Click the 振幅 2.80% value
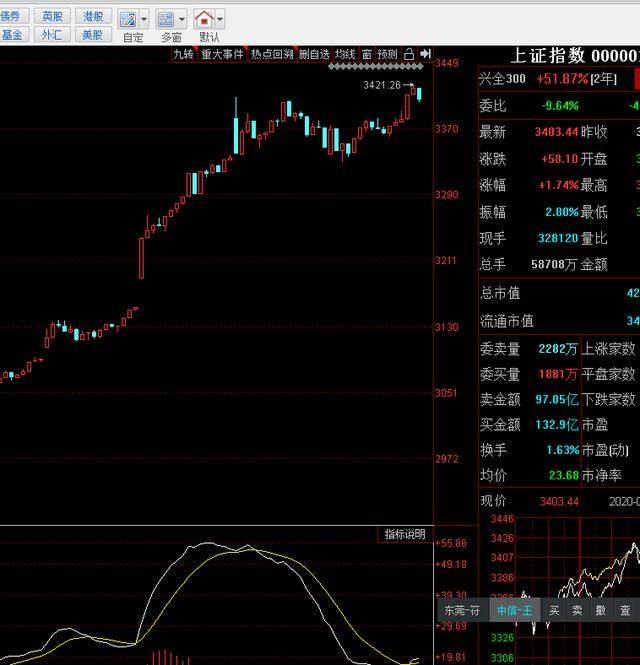The width and height of the screenshot is (640, 665). [x=562, y=212]
